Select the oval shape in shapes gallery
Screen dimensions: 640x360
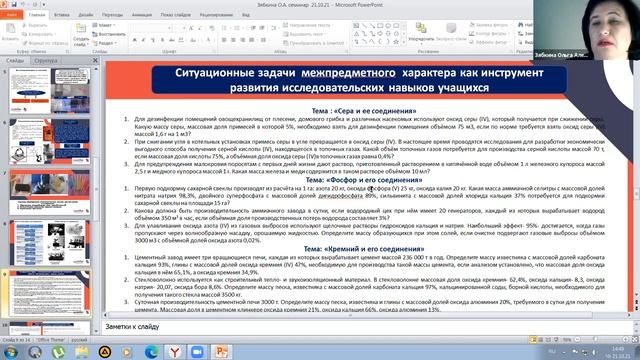pos(388,26)
